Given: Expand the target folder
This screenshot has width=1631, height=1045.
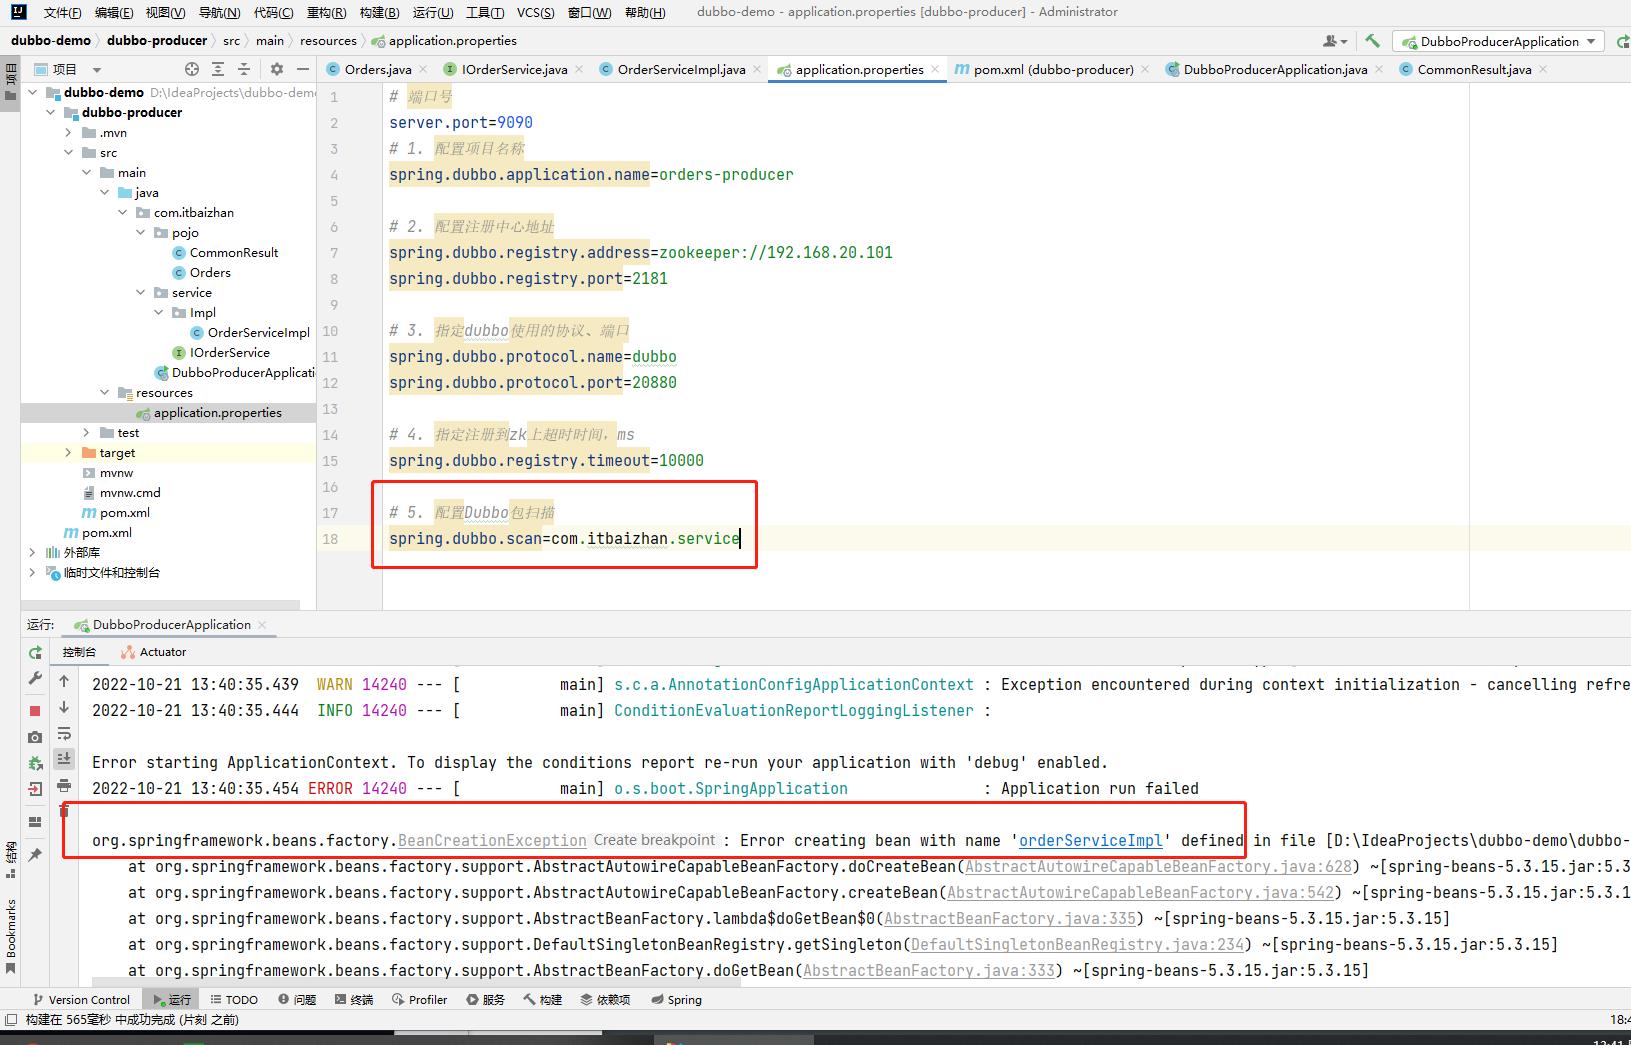Looking at the screenshot, I should pos(68,452).
